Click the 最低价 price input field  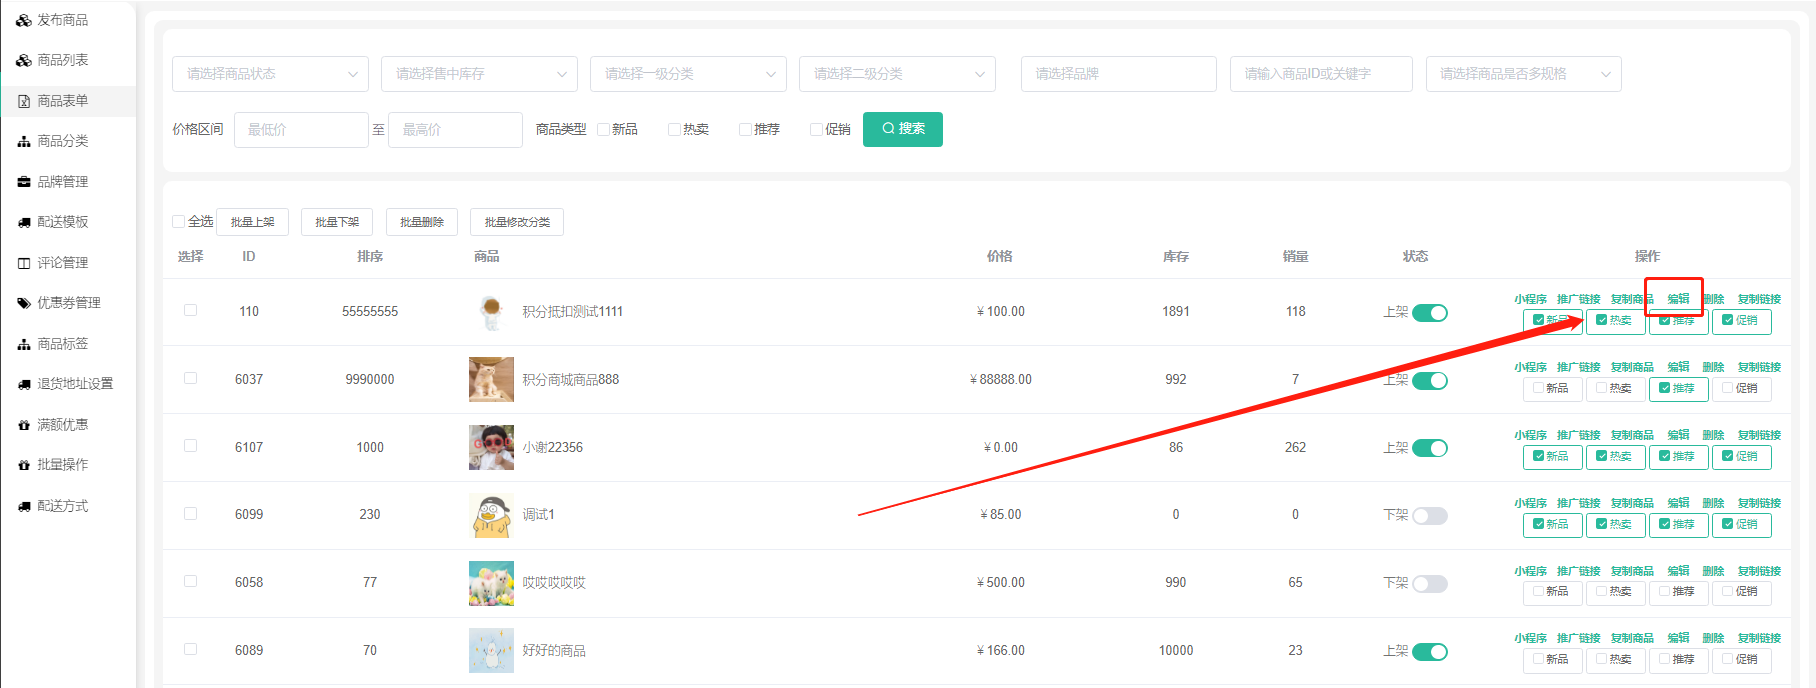pyautogui.click(x=301, y=130)
